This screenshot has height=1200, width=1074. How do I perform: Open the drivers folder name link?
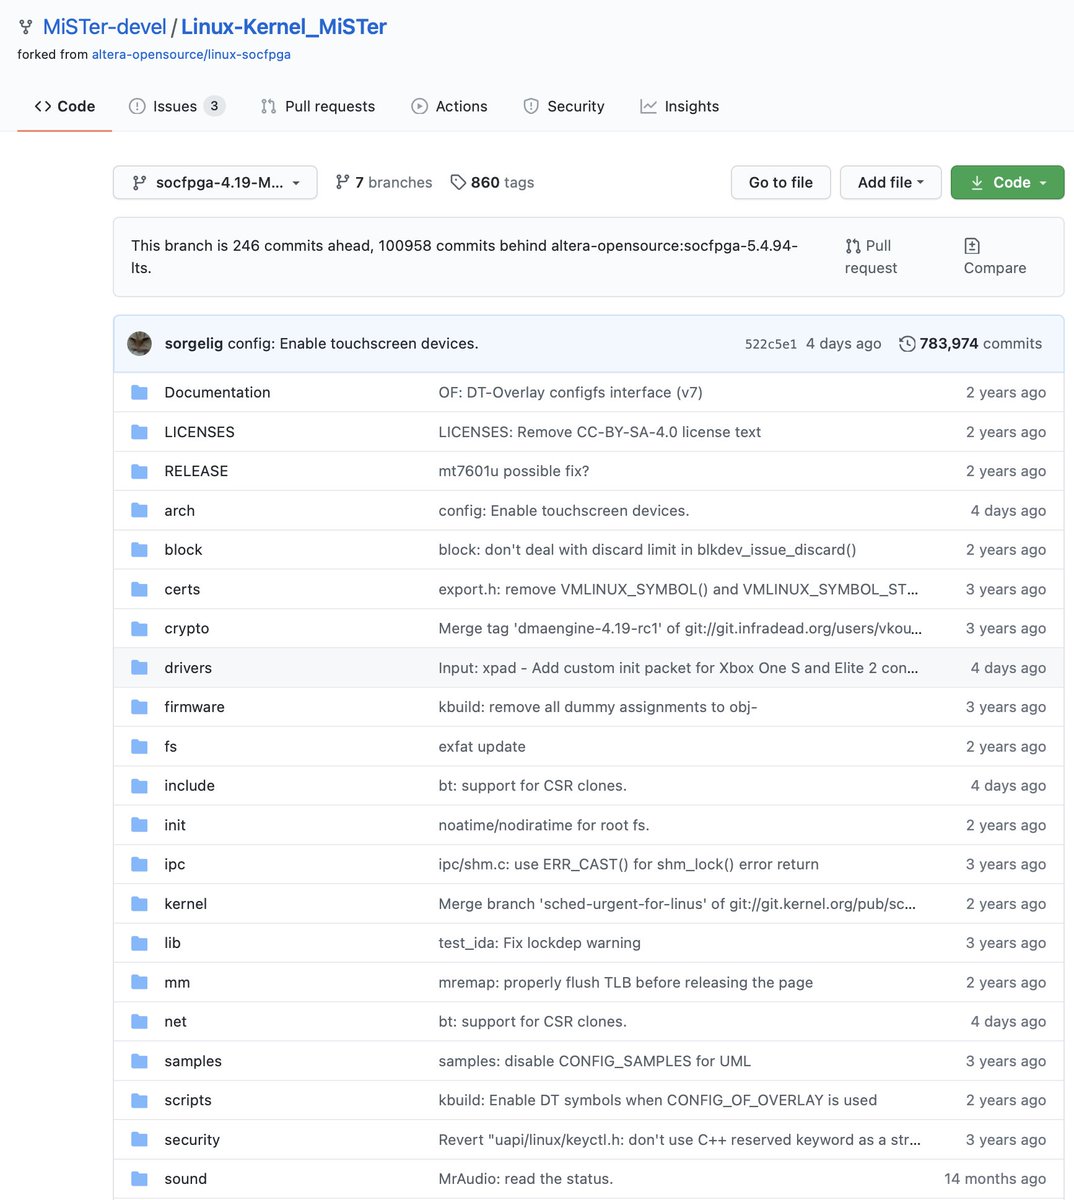[x=188, y=668]
